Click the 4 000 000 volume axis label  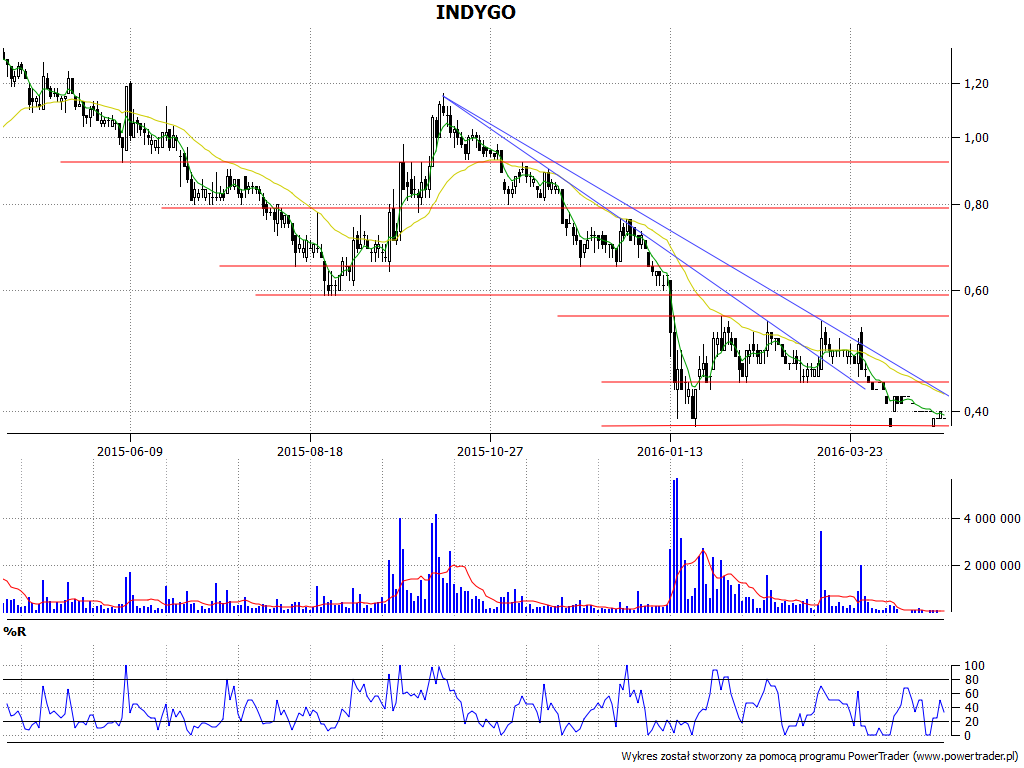(x=991, y=519)
